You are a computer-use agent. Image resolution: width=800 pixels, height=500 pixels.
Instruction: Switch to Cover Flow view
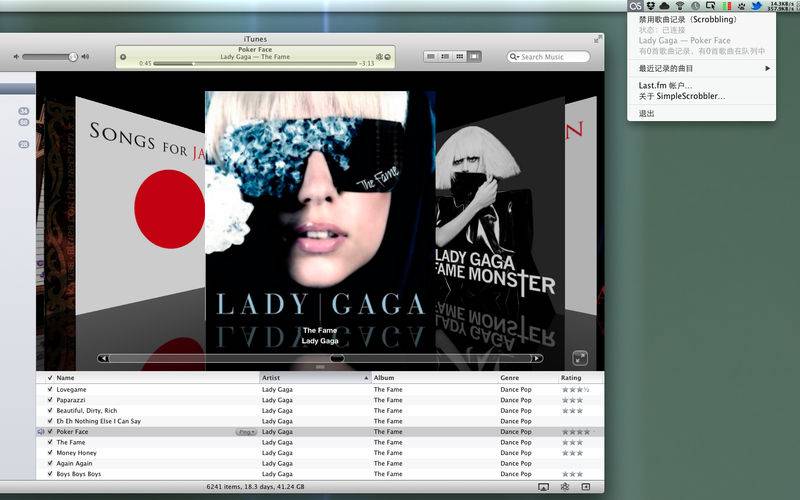474,57
